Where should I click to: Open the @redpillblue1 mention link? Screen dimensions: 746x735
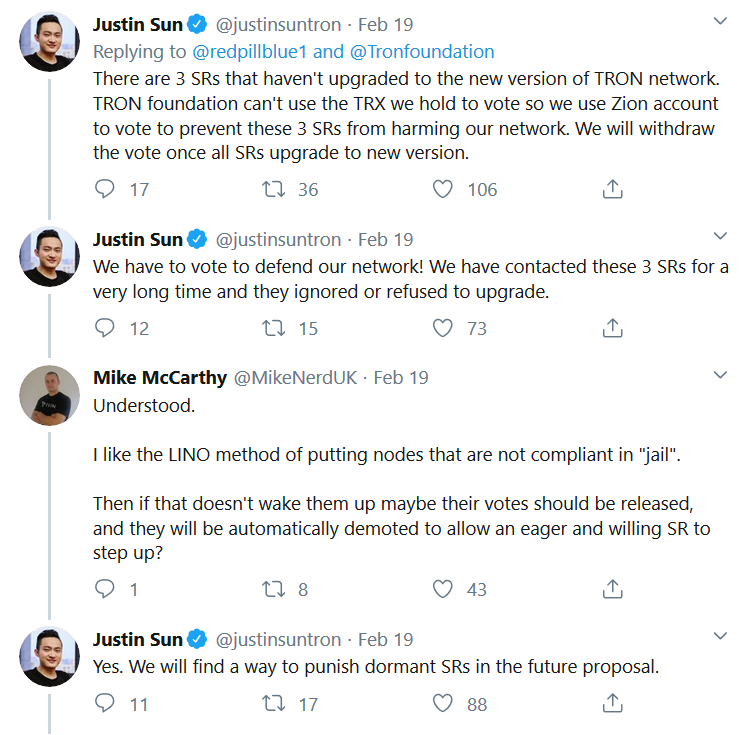click(249, 51)
